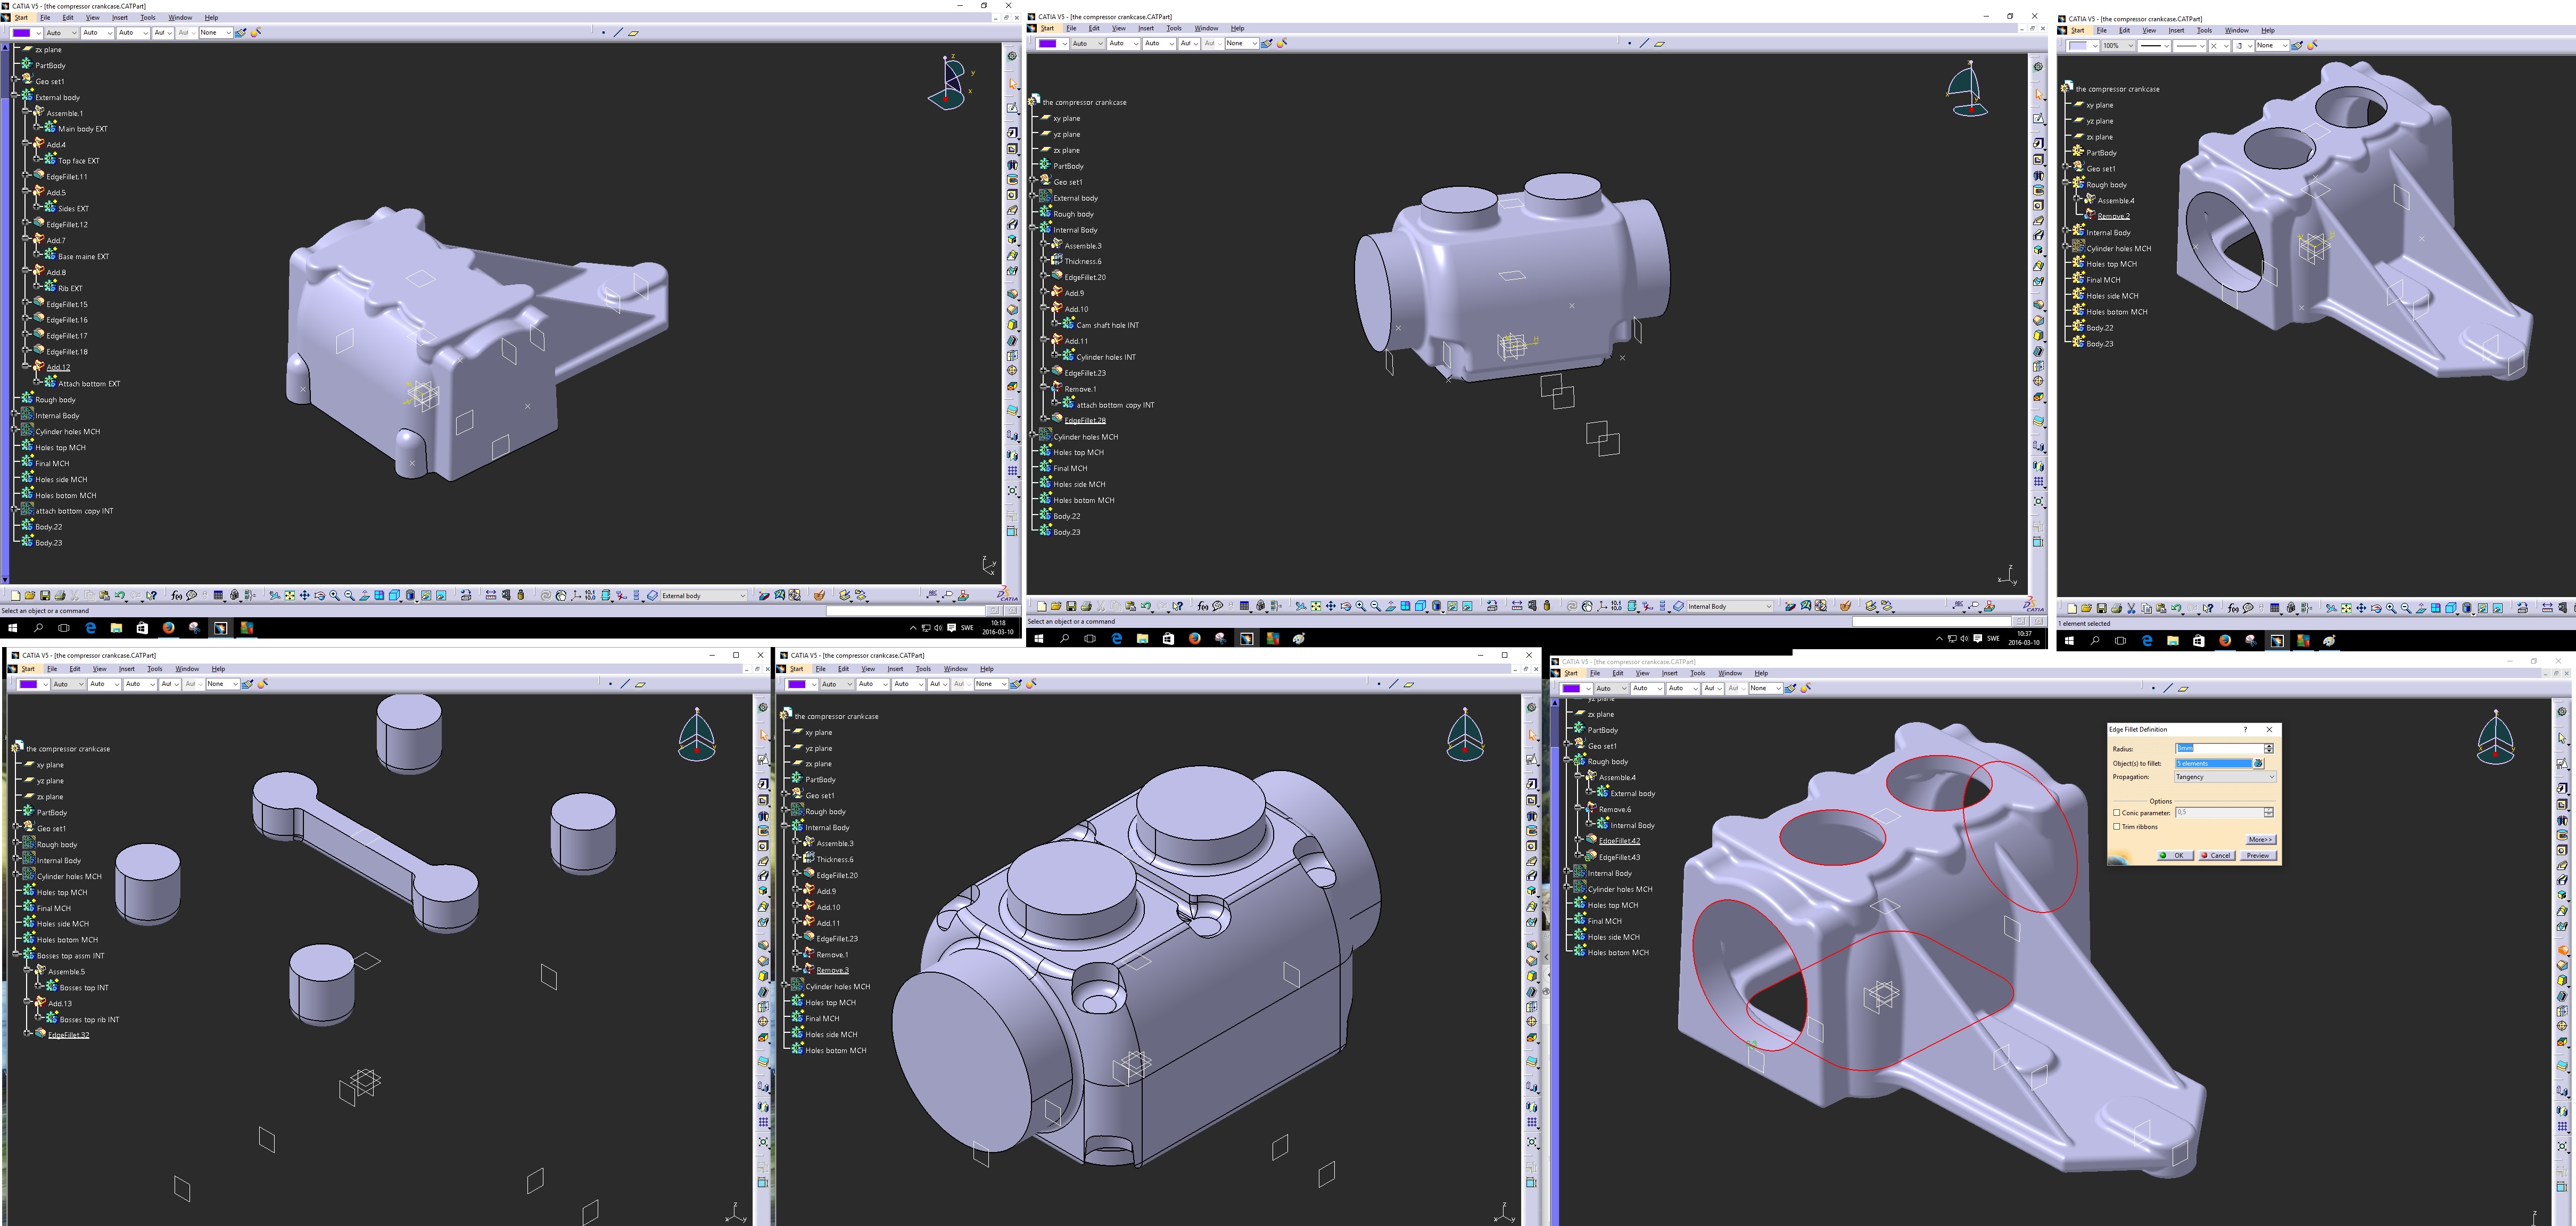2576x1226 pixels.
Task: Open Firefox from the taskbar
Action: [x=170, y=629]
